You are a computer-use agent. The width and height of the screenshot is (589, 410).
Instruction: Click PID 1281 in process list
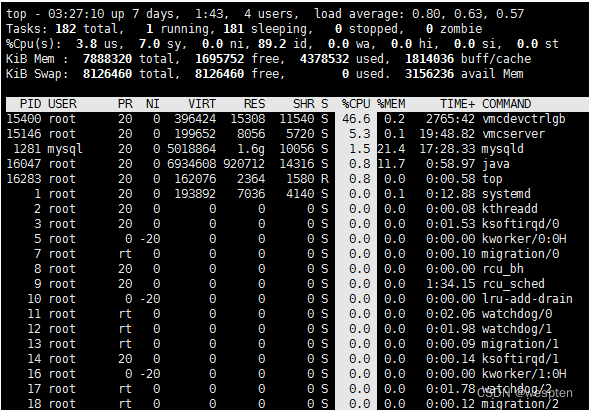(x=27, y=149)
